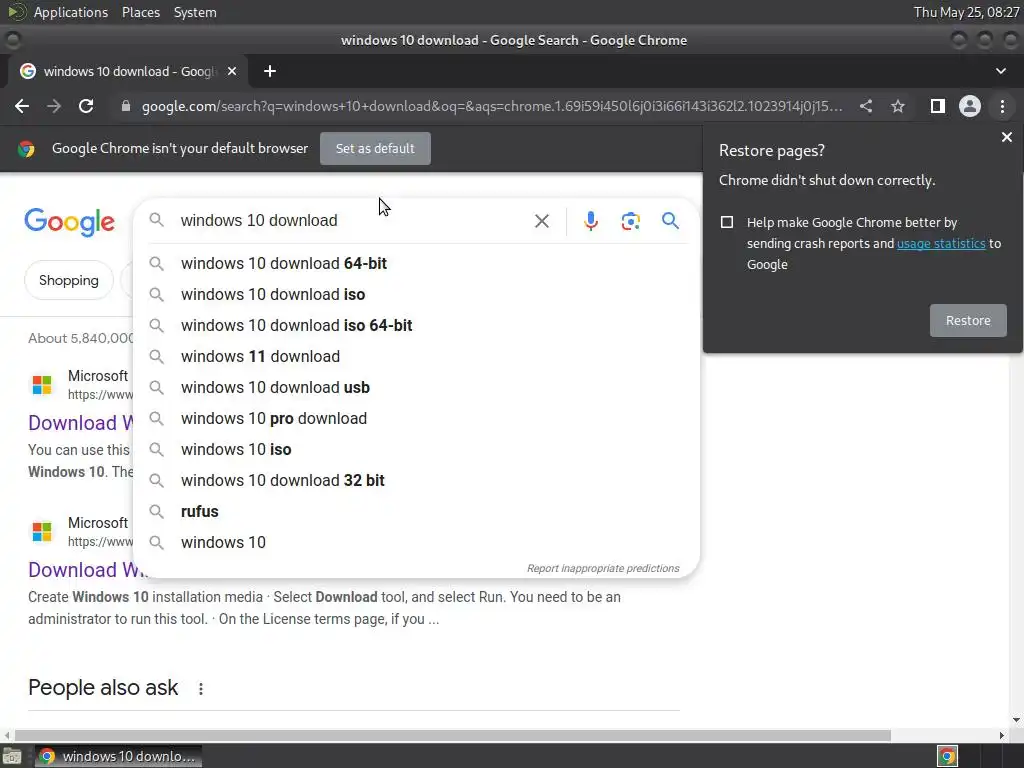The width and height of the screenshot is (1024, 768).
Task: View site security lock information
Action: [126, 106]
